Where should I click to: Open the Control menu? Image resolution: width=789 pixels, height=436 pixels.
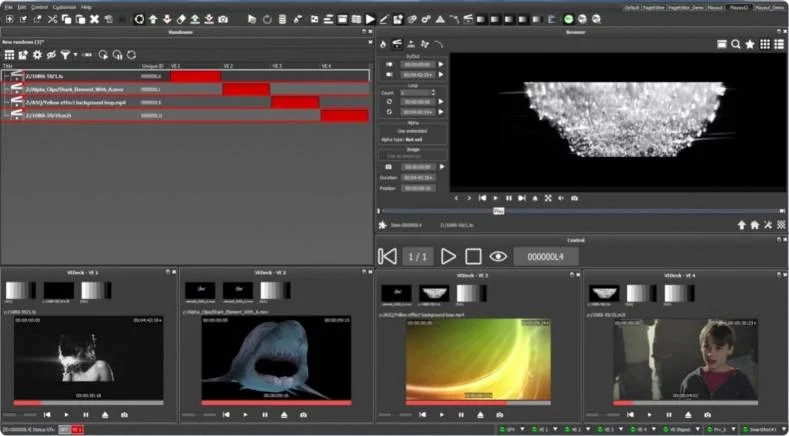39,8
